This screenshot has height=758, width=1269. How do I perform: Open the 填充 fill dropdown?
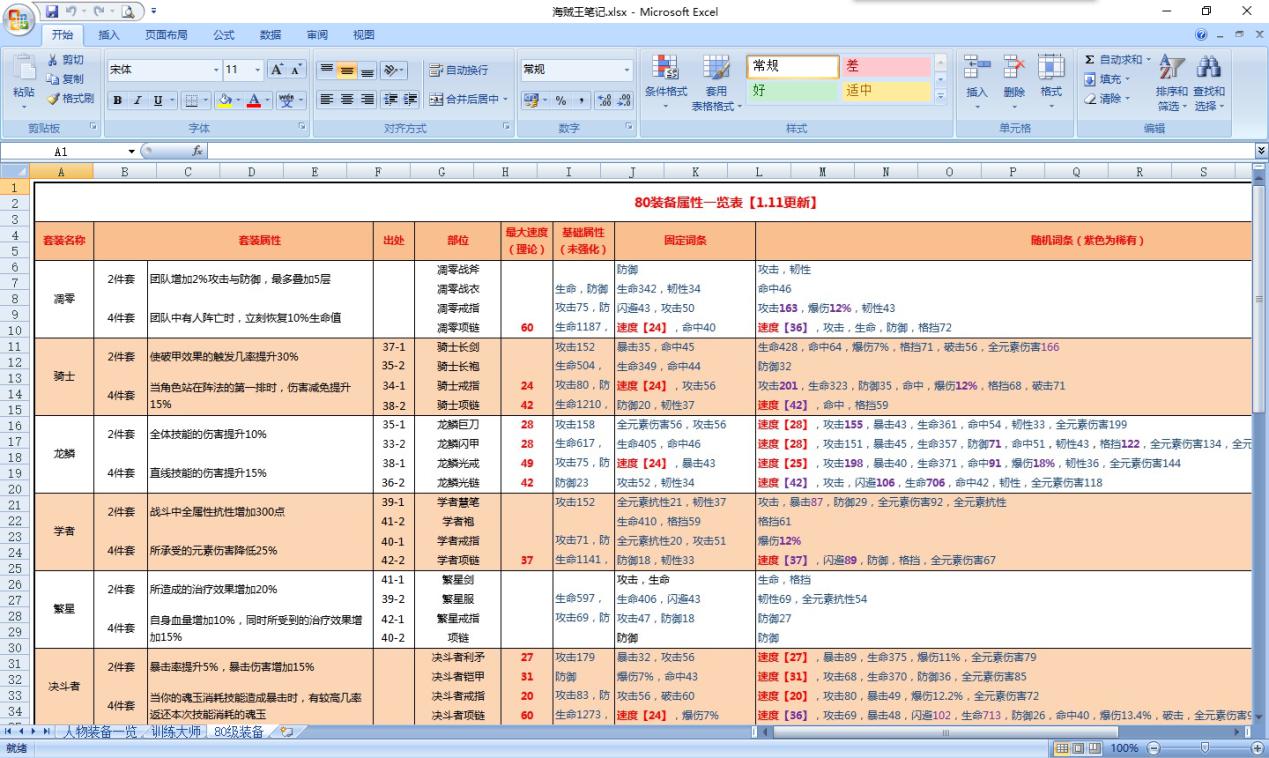click(1108, 79)
